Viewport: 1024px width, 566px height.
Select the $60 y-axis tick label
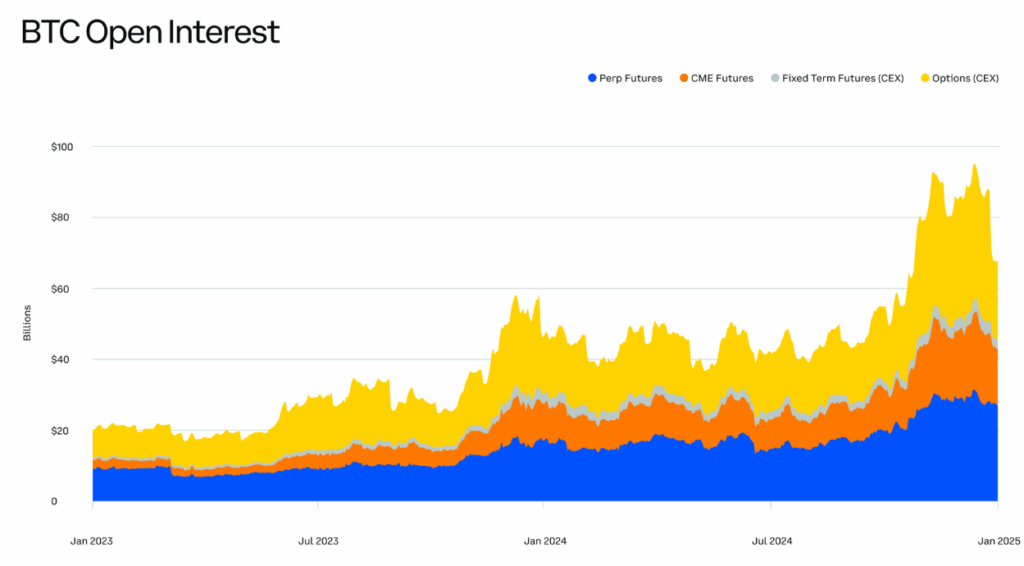(x=63, y=289)
